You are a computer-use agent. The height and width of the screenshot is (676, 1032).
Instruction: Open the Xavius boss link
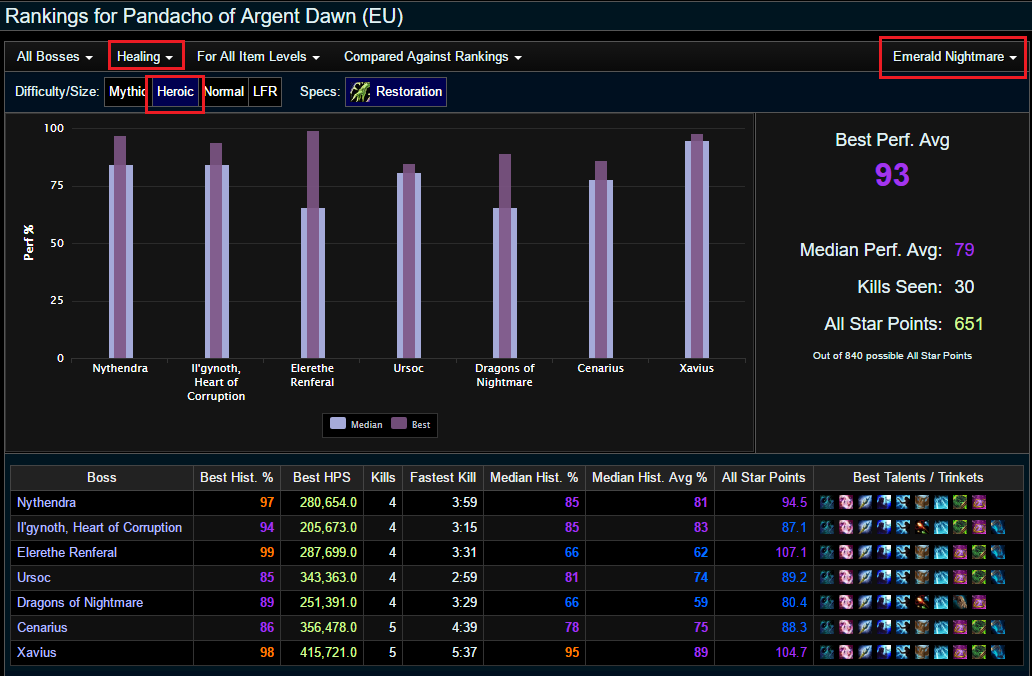pyautogui.click(x=36, y=653)
